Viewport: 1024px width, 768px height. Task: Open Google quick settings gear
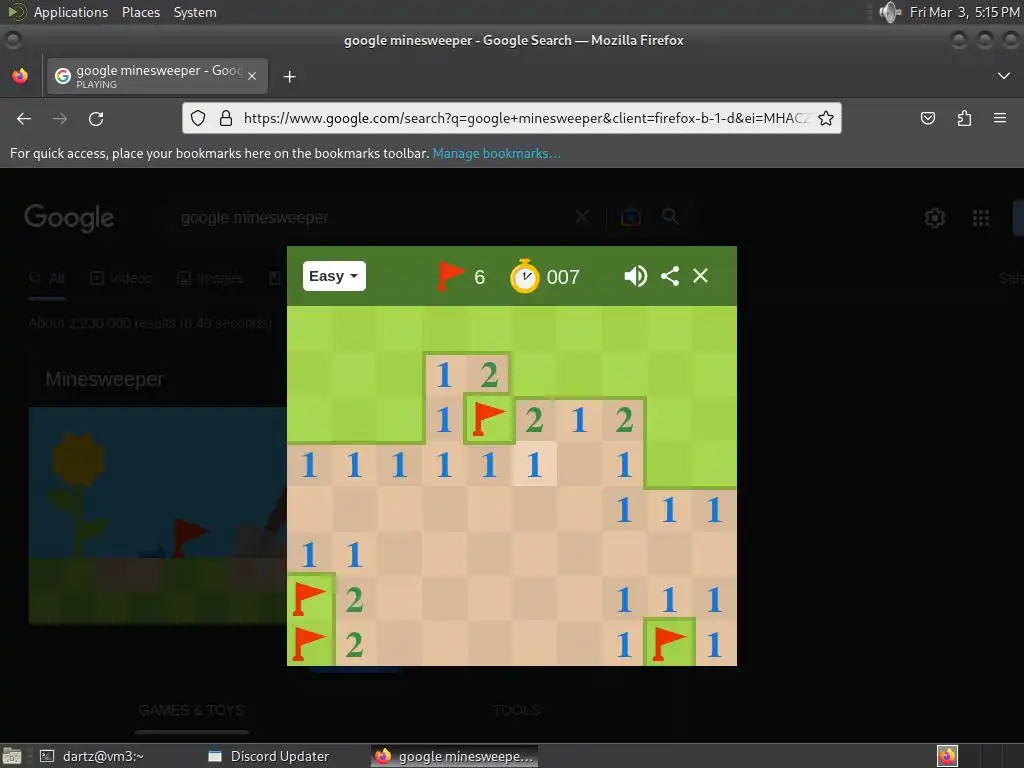pos(935,217)
